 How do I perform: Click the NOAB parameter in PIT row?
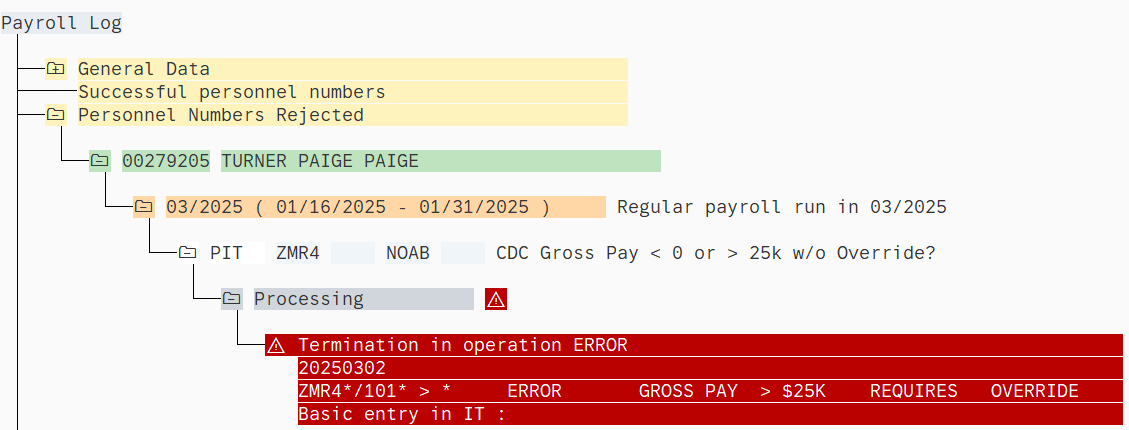tap(407, 253)
